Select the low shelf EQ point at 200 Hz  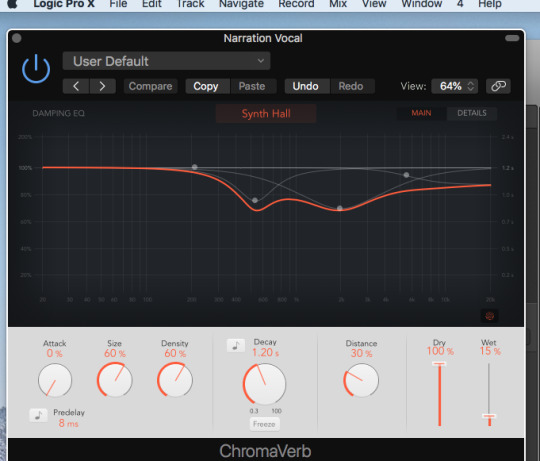pyautogui.click(x=195, y=167)
